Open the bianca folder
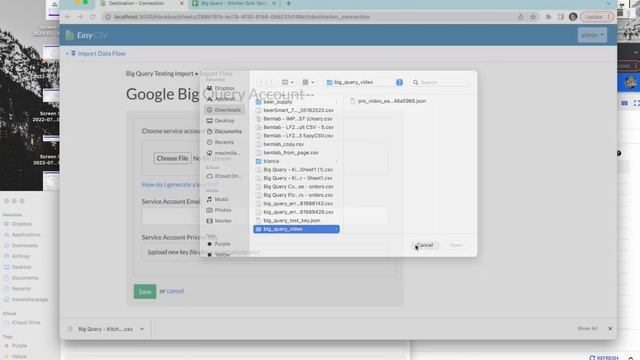 pyautogui.click(x=296, y=161)
